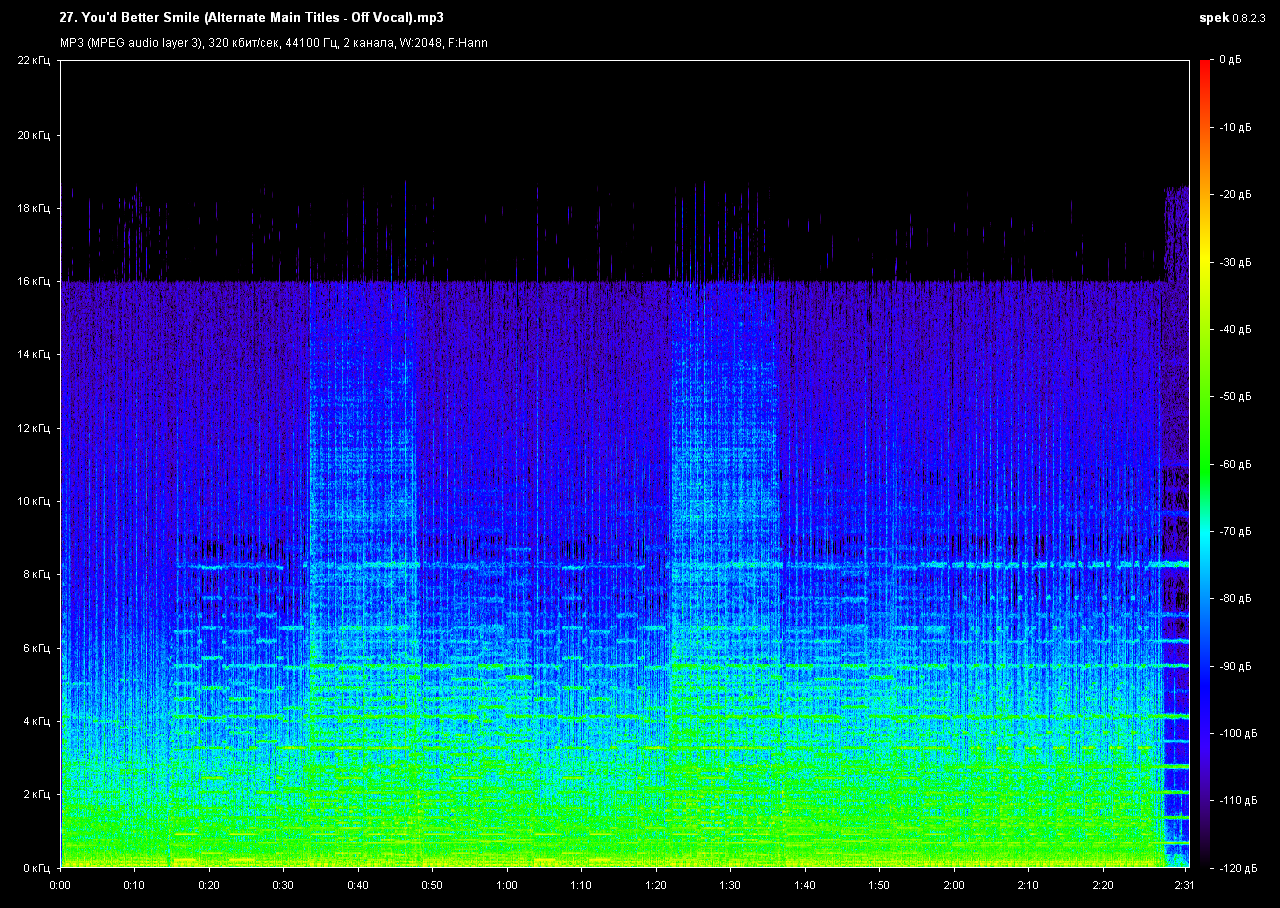Click the 22 кГц frequency axis label
1280x908 pixels.
click(34, 61)
